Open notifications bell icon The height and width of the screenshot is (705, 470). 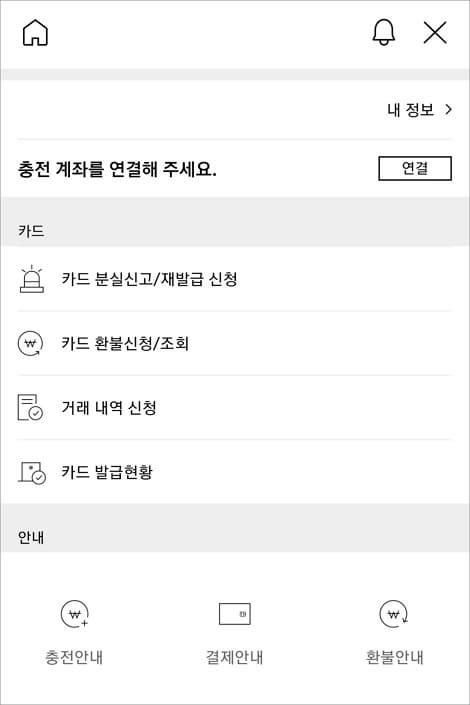pos(384,32)
